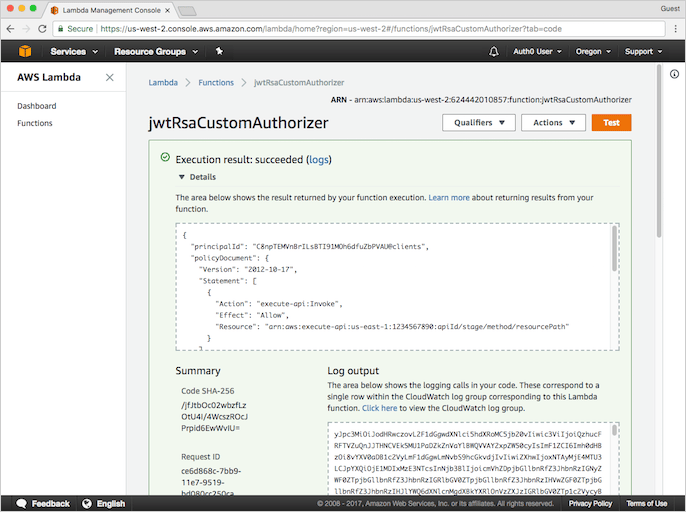Open the Support menu
Screen dimensions: 686x512
click(643, 52)
